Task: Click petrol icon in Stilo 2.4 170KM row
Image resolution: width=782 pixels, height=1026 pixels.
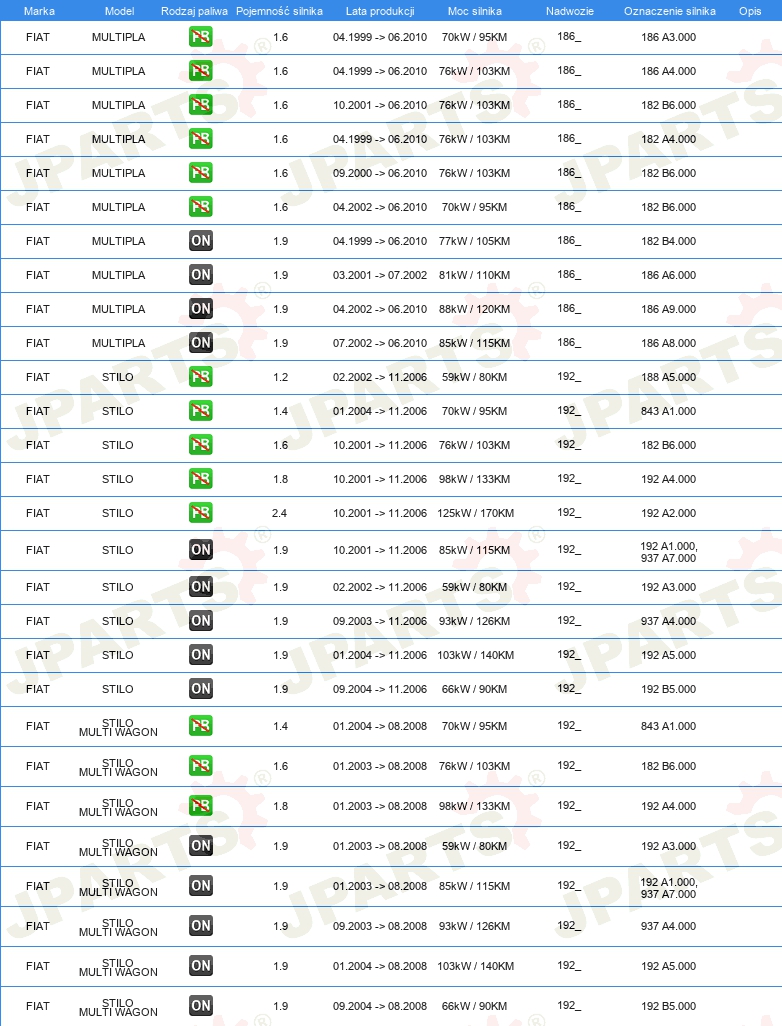Action: click(200, 513)
